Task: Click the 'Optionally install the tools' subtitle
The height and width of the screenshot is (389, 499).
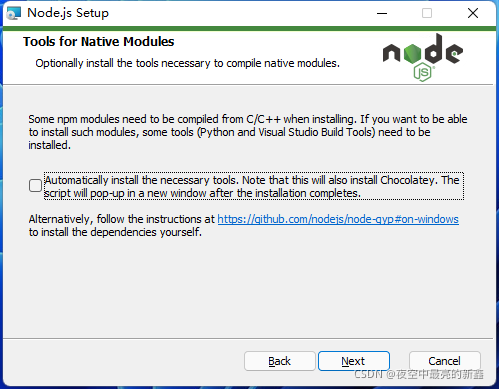Action: (x=187, y=63)
